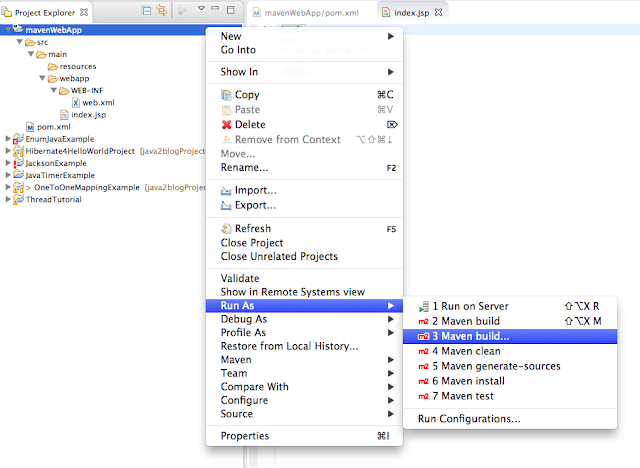This screenshot has height=468, width=640.
Task: Choose Show in Remote Systems view
Action: pyautogui.click(x=304, y=292)
